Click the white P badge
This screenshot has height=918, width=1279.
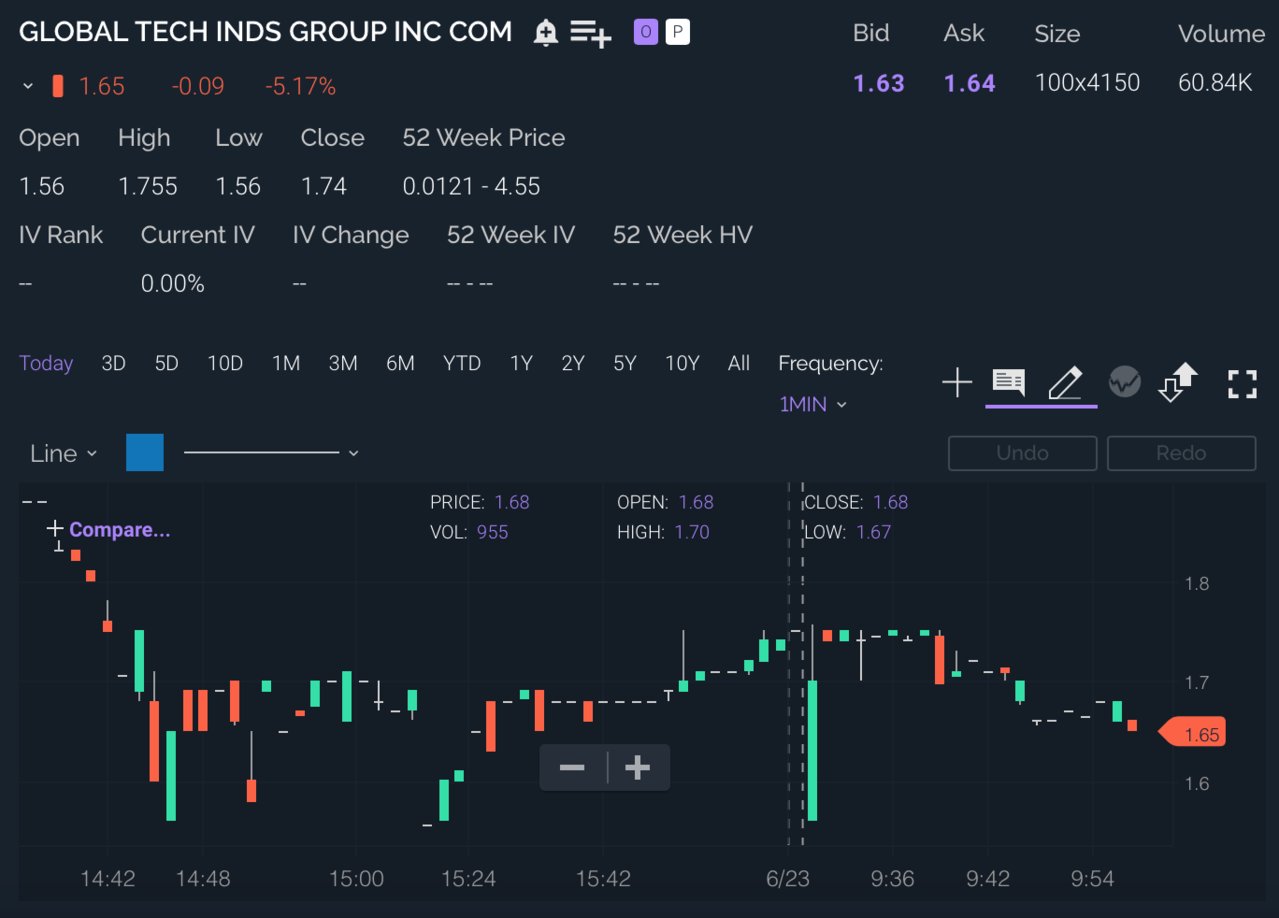678,33
